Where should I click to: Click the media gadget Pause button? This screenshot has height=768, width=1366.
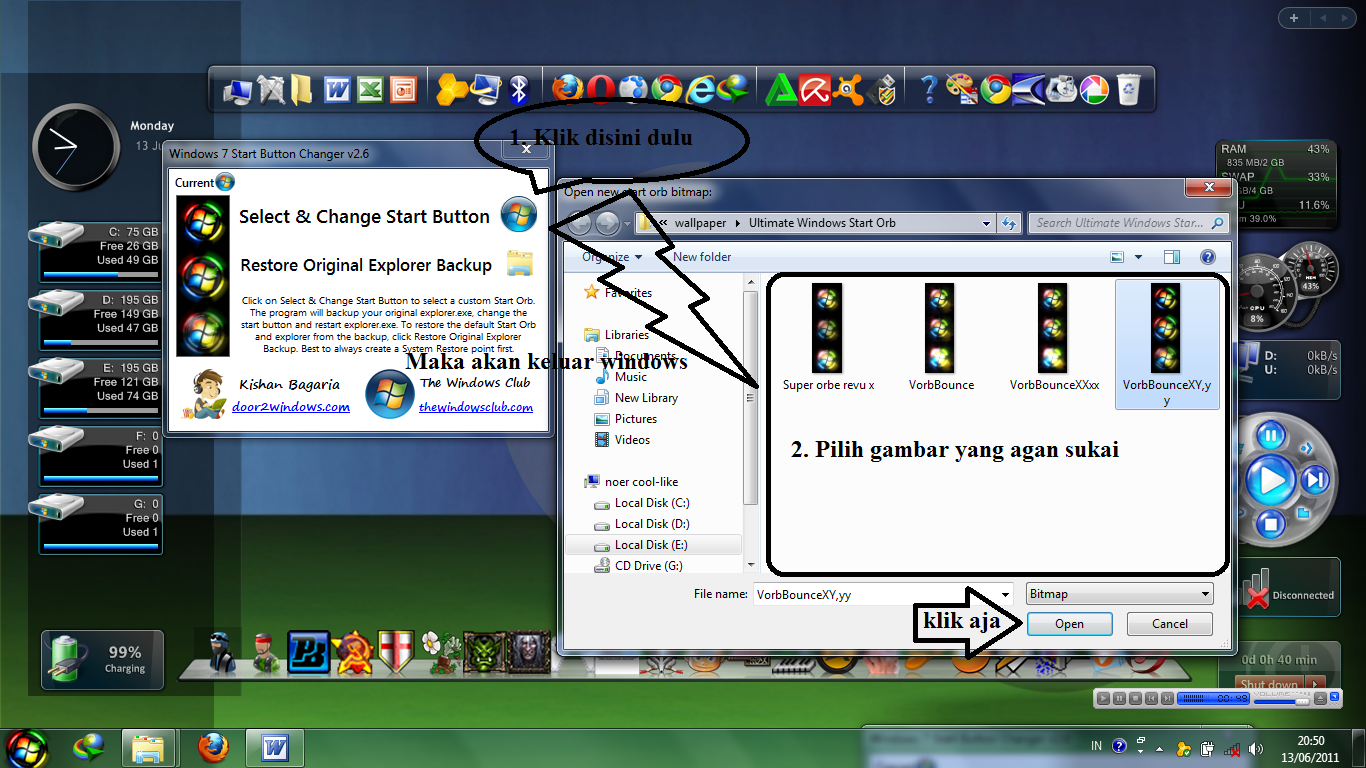point(1270,436)
